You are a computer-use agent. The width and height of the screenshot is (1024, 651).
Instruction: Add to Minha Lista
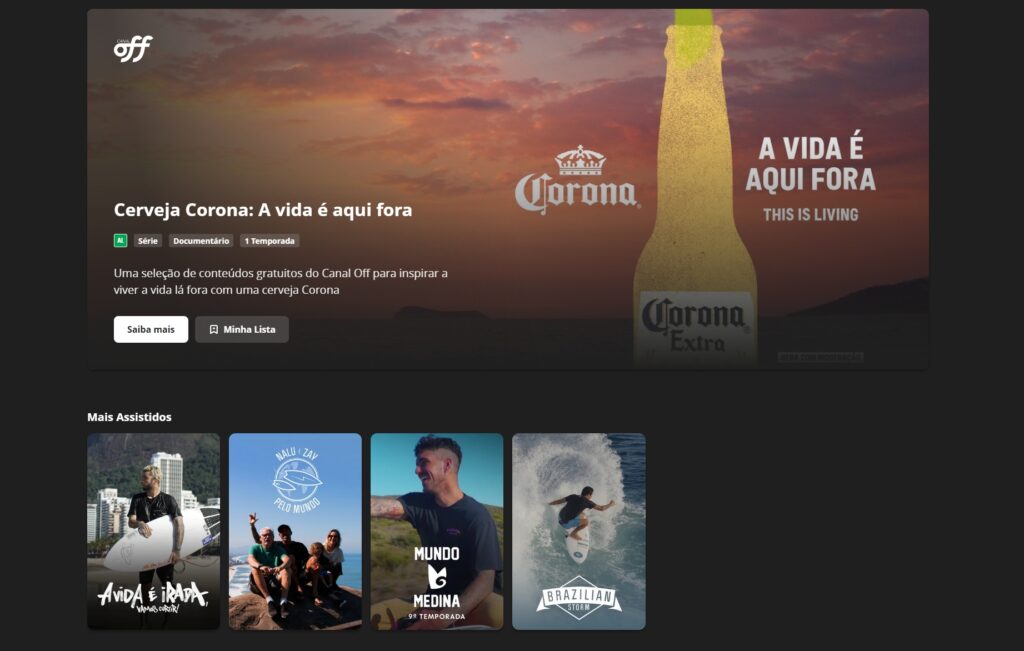point(242,330)
